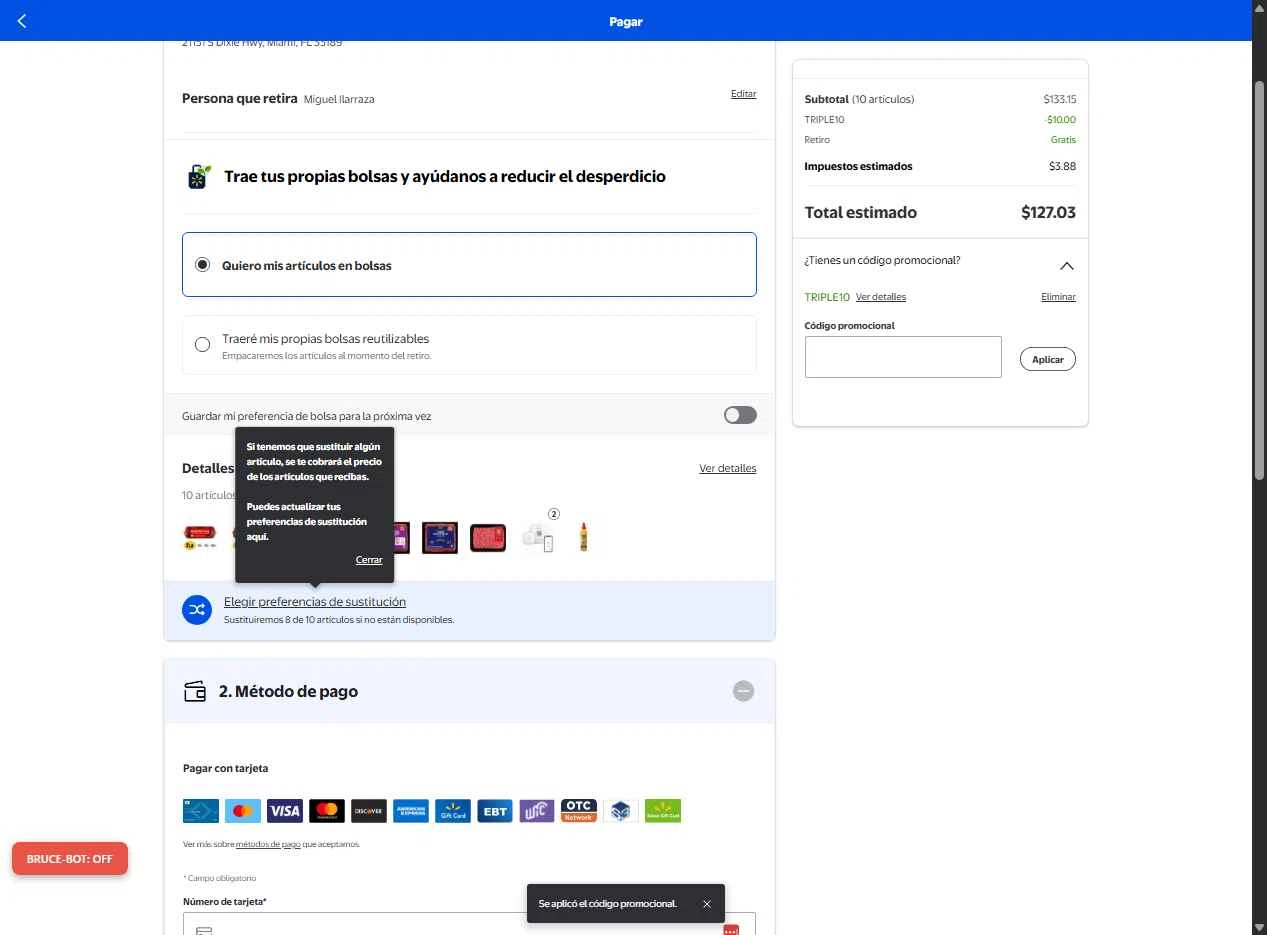The height and width of the screenshot is (935, 1267).
Task: Click the Total estimado $127.03 amount
Action: point(1048,212)
